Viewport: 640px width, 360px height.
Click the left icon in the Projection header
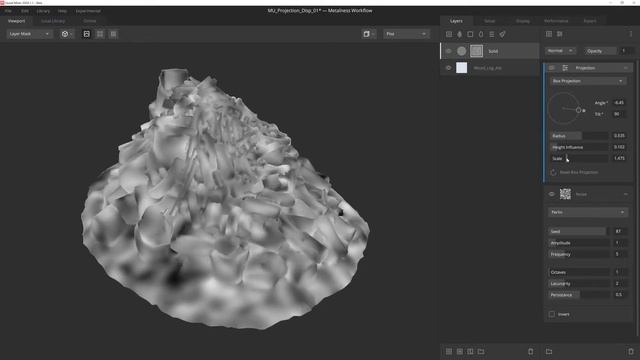(552, 68)
